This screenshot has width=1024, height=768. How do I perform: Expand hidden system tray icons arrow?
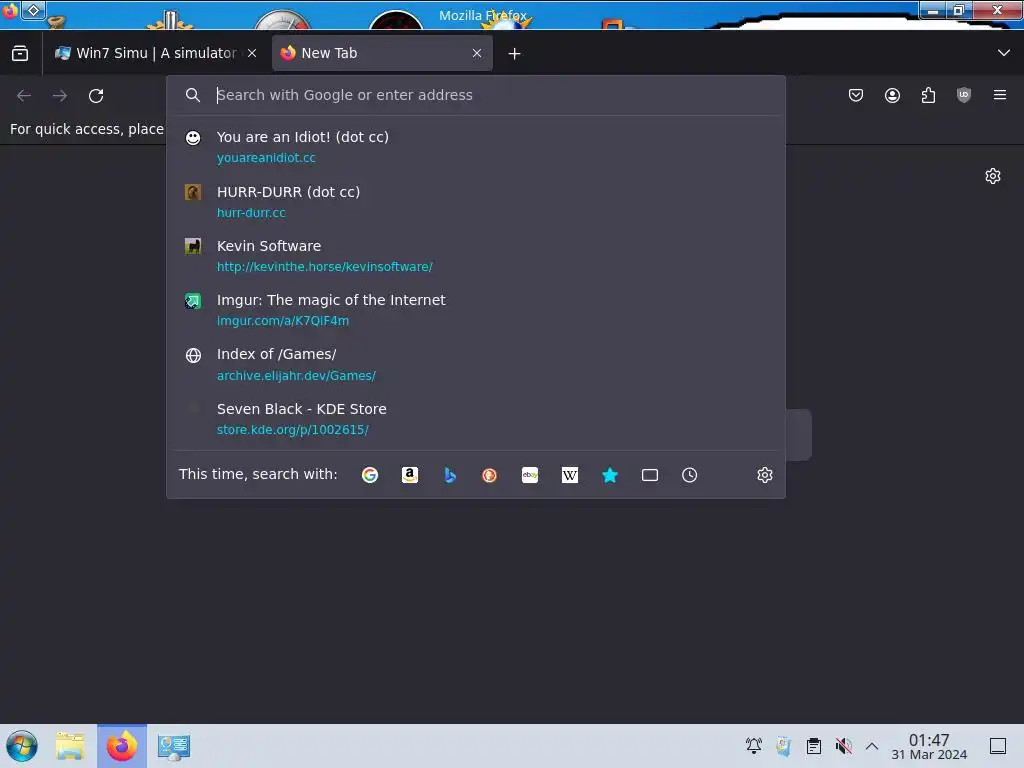click(872, 745)
